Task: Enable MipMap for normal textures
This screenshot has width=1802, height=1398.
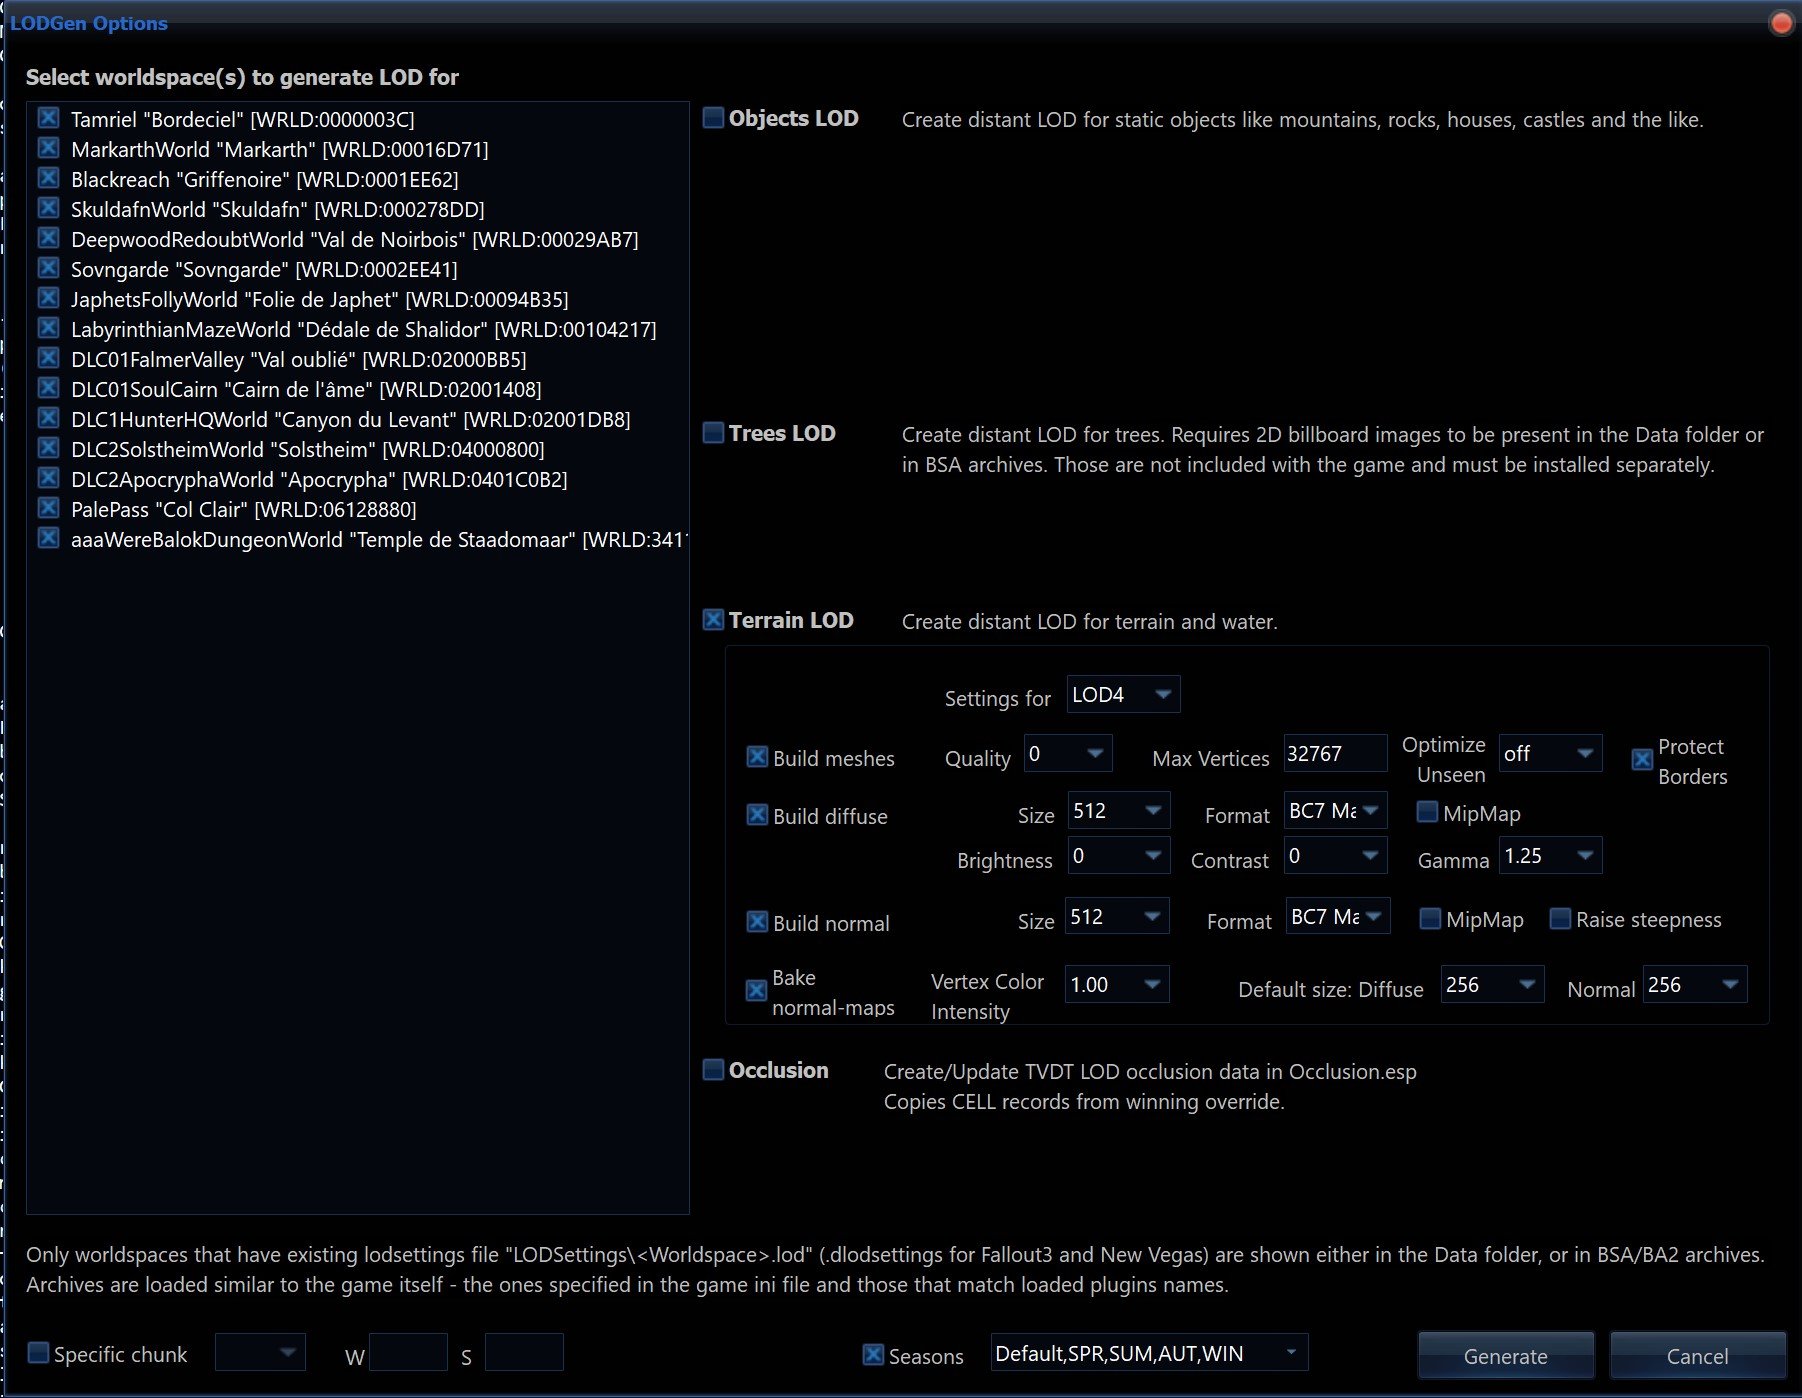Action: click(1430, 918)
